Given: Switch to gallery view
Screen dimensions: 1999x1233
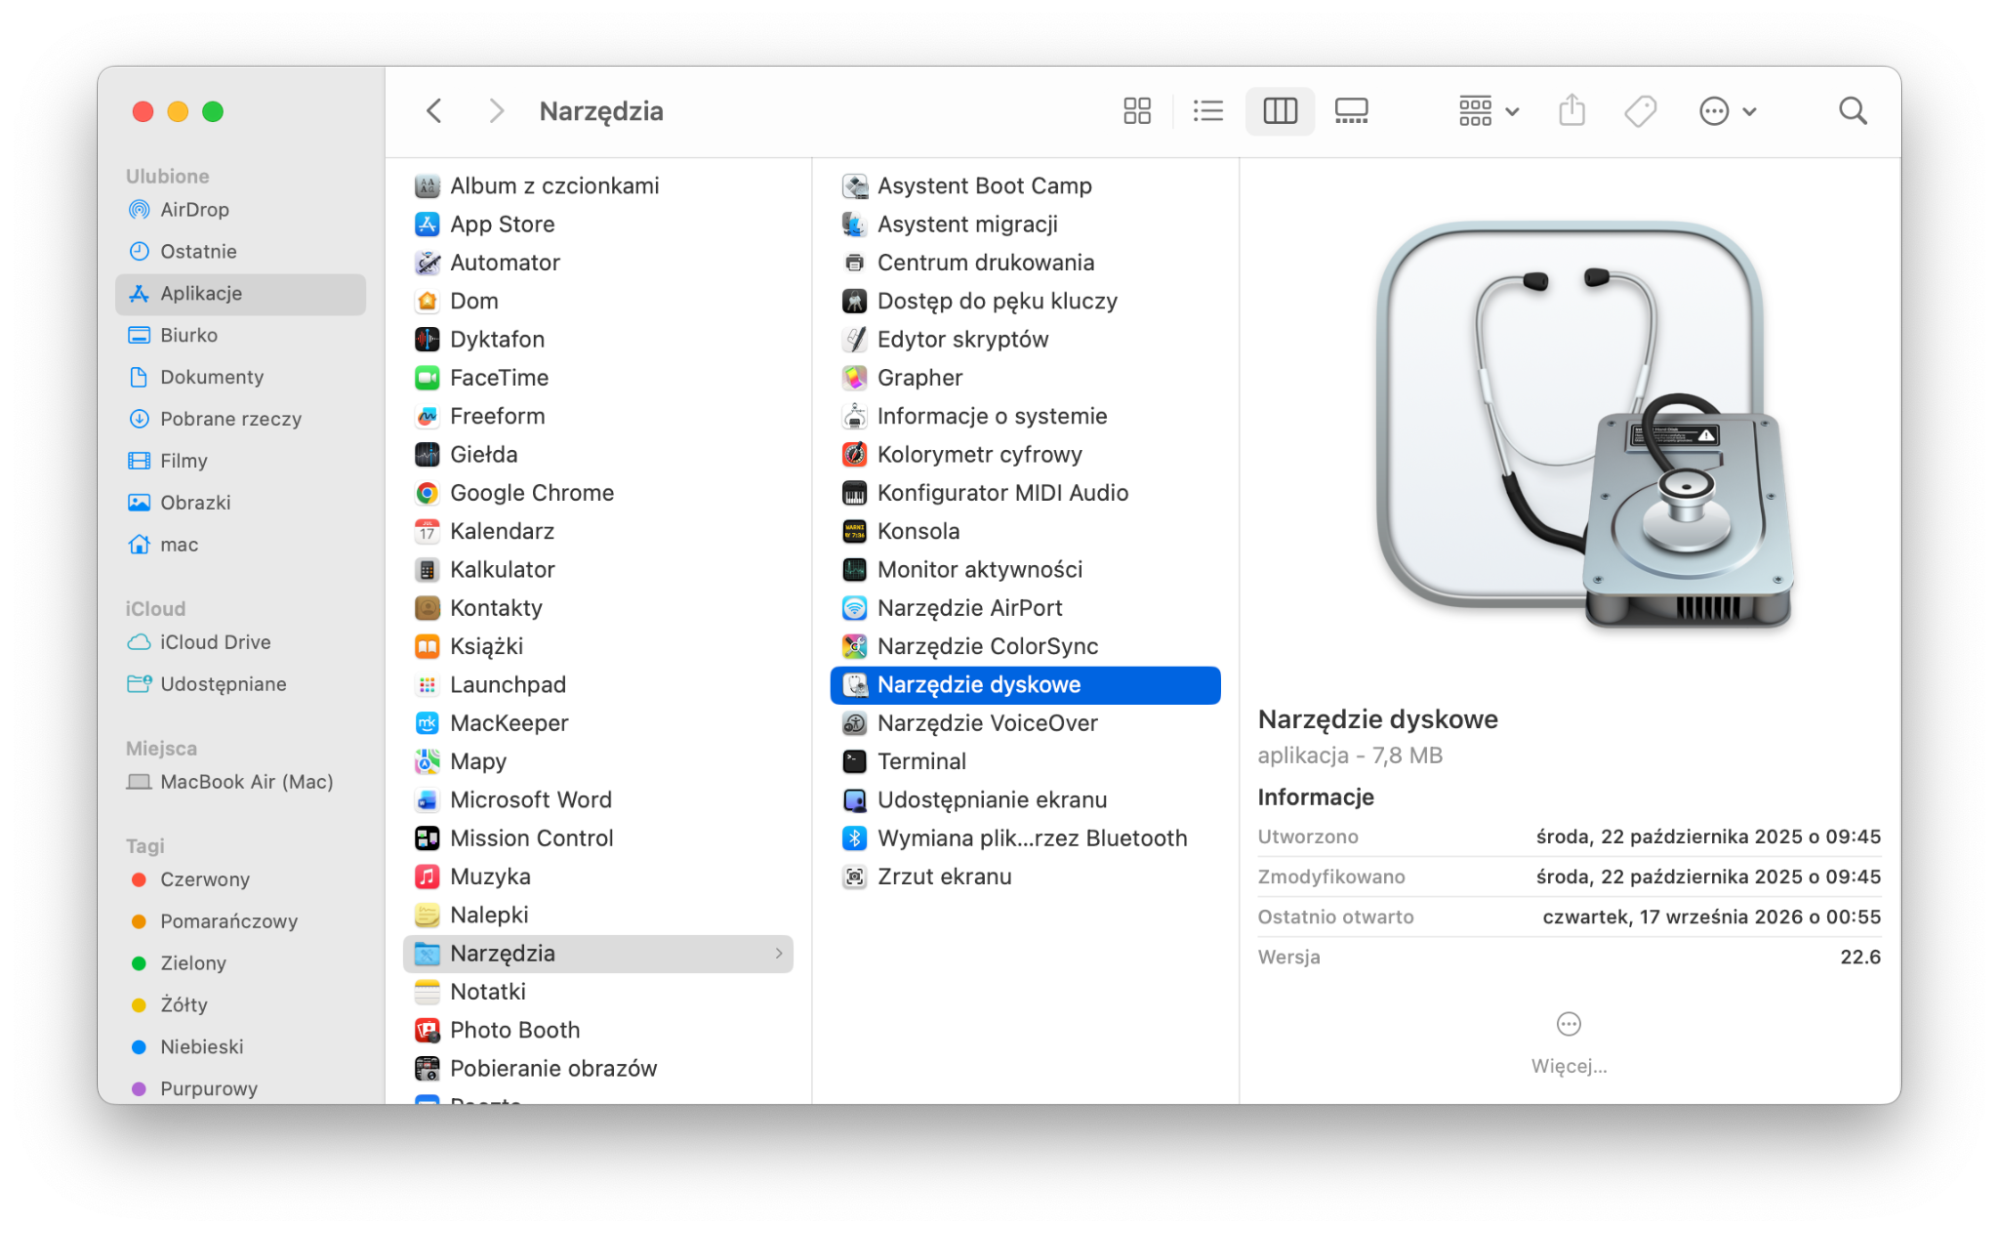Looking at the screenshot, I should point(1351,111).
